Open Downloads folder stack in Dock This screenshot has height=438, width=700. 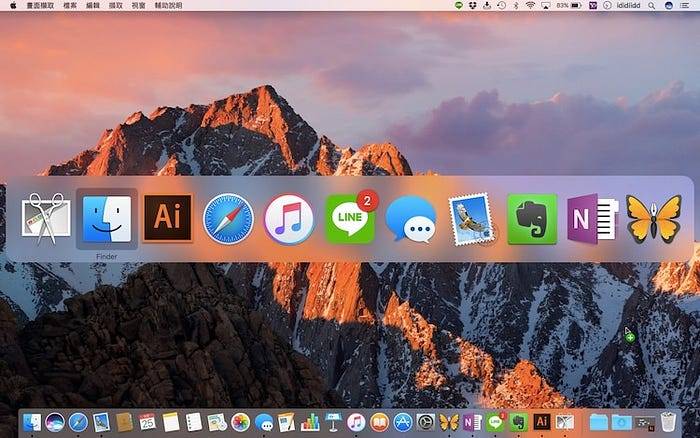[621, 422]
